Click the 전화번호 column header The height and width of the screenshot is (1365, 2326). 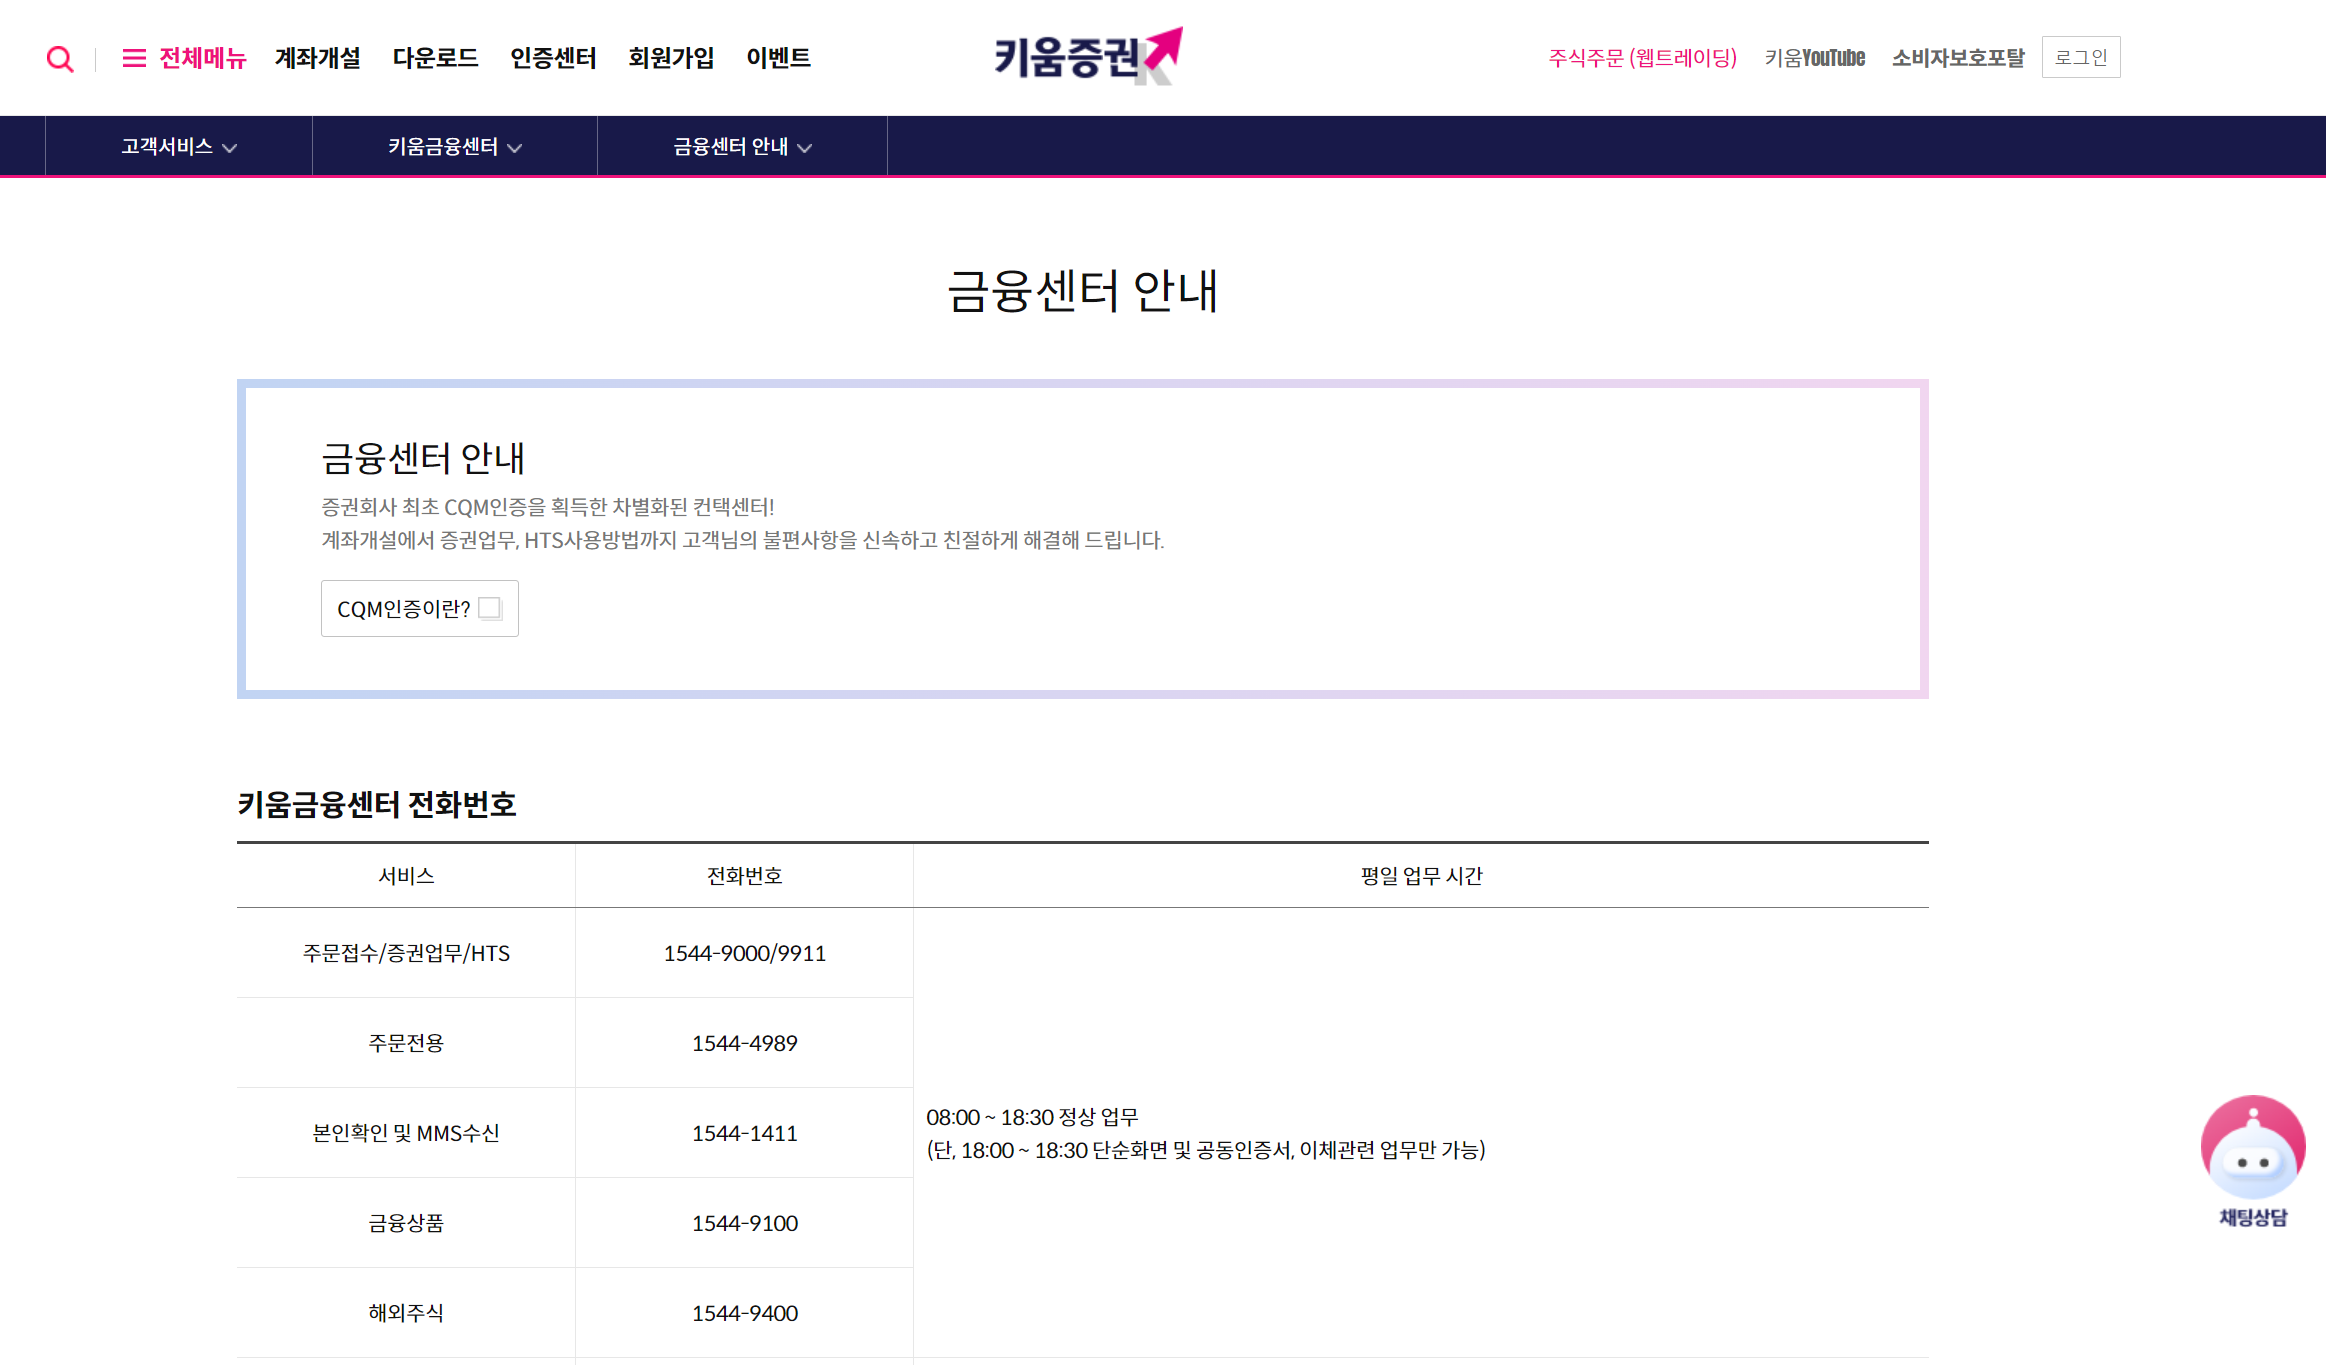coord(744,876)
